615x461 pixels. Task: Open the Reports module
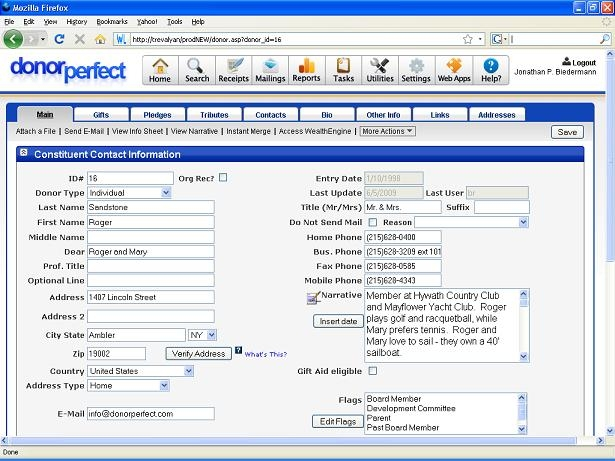coord(306,69)
